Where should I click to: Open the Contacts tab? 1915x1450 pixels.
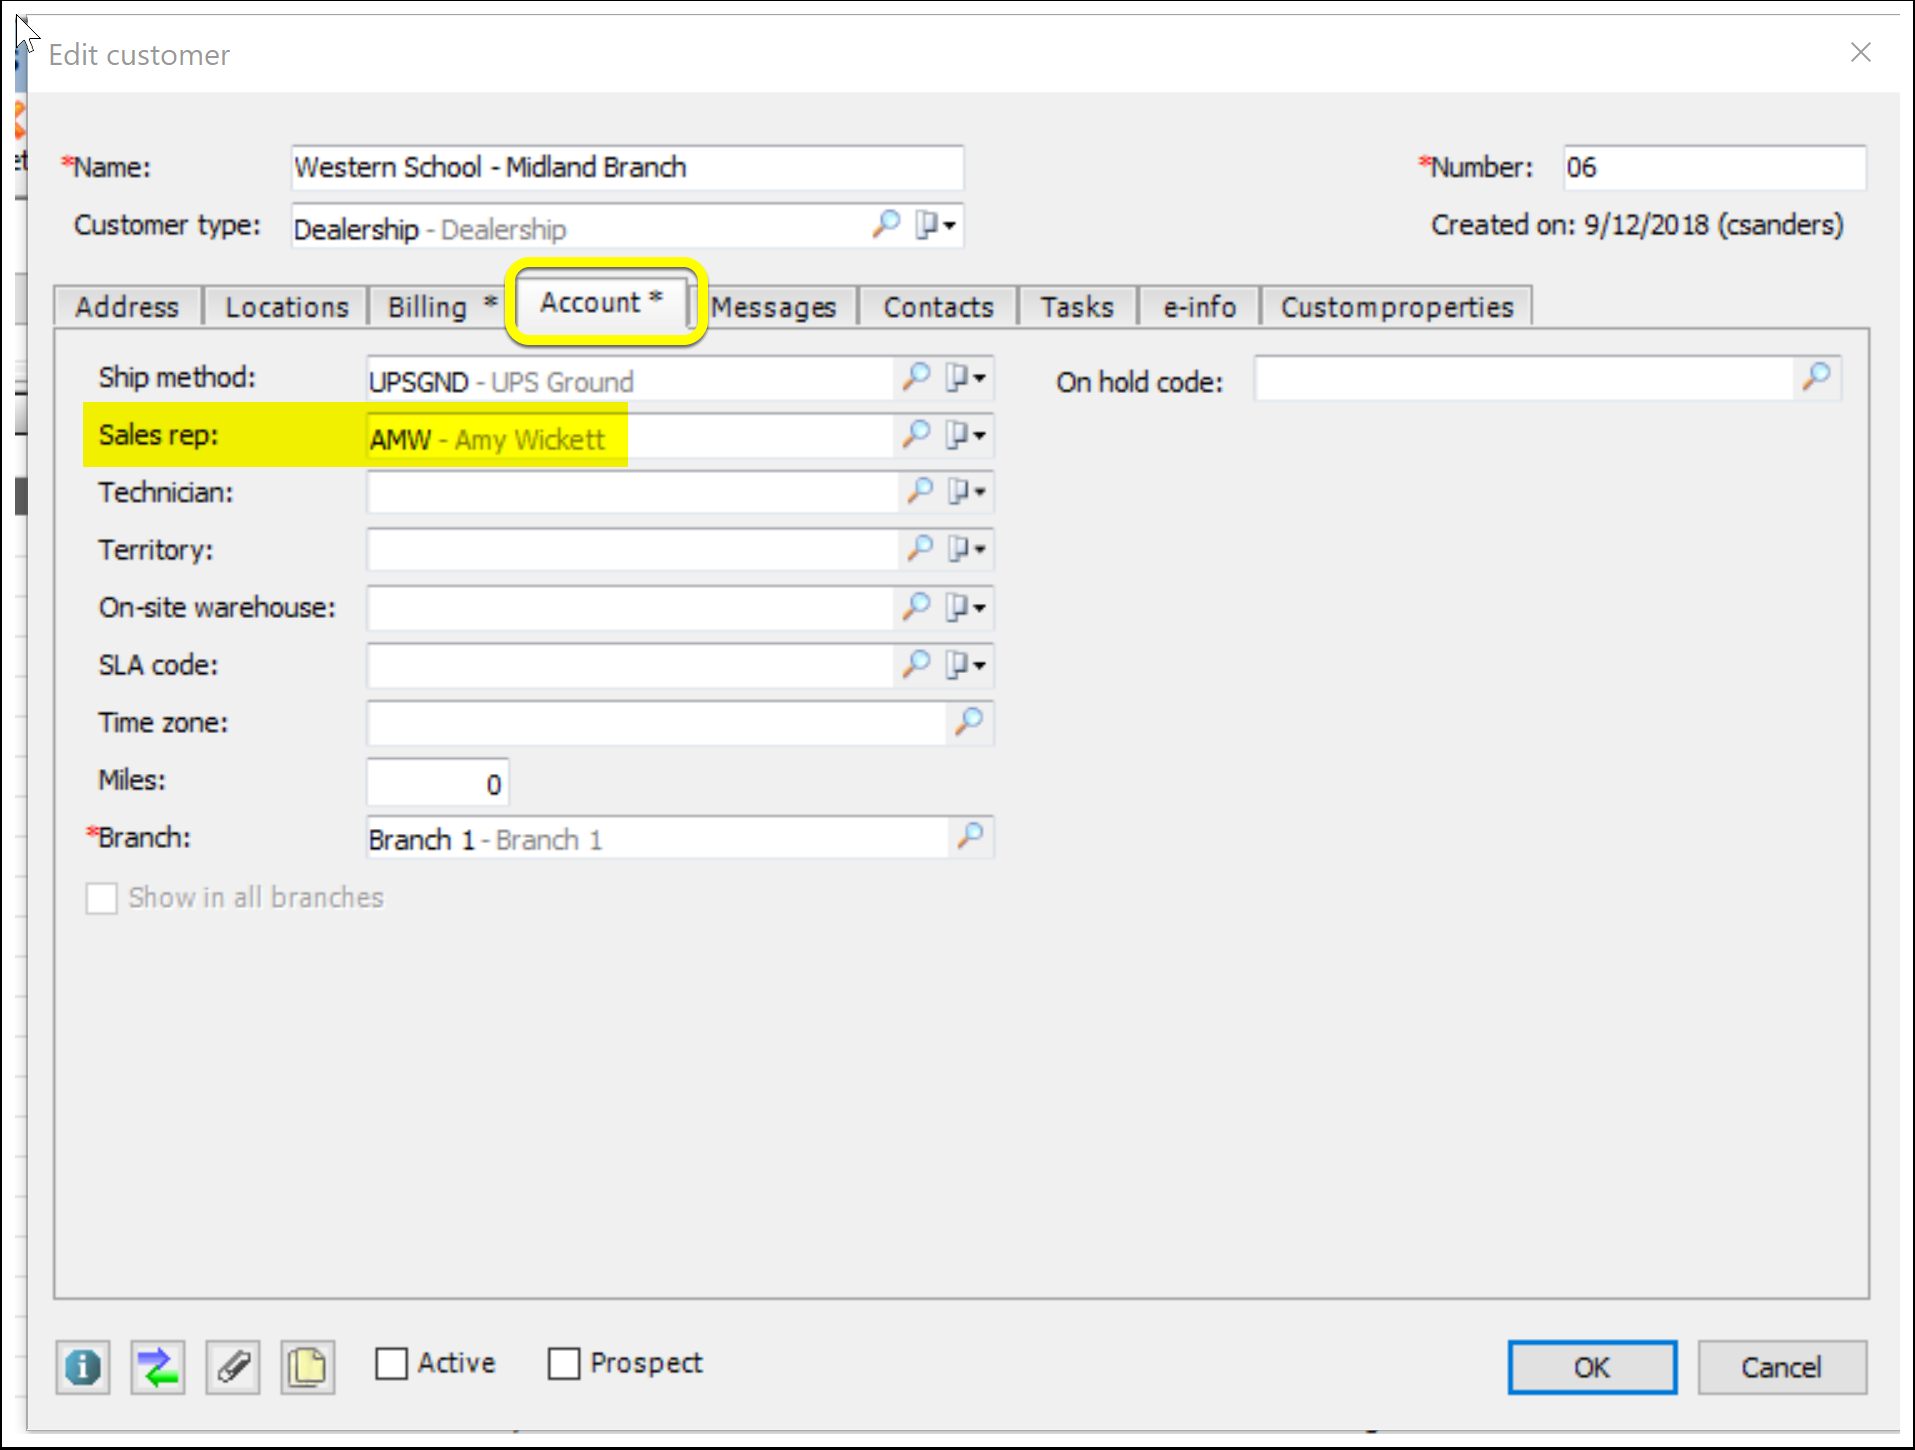point(937,307)
